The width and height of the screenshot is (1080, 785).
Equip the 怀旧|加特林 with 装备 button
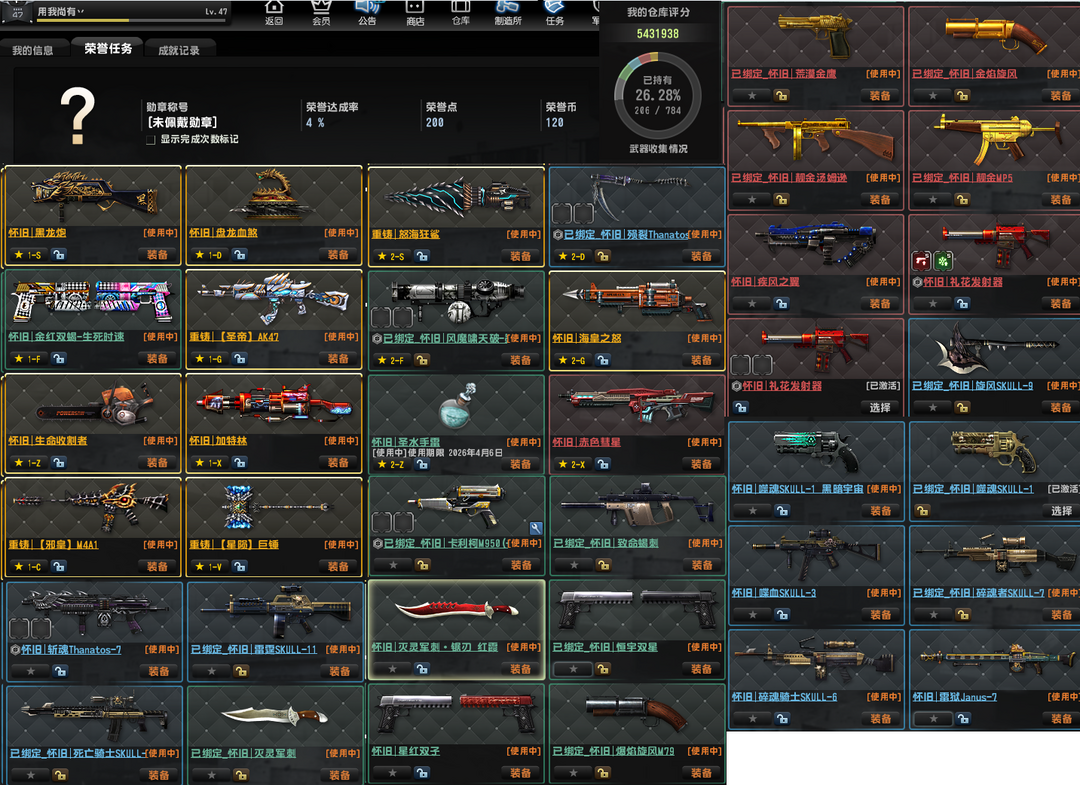pyautogui.click(x=339, y=463)
